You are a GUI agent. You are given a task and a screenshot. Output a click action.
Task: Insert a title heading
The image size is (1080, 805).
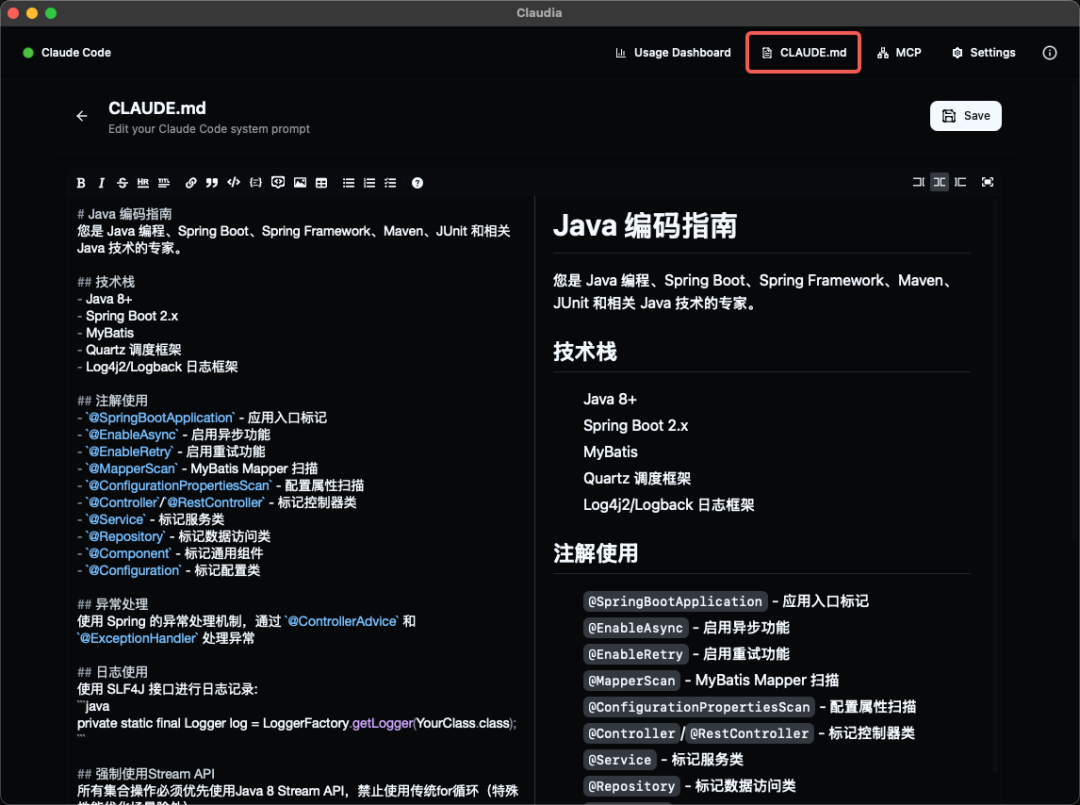164,182
